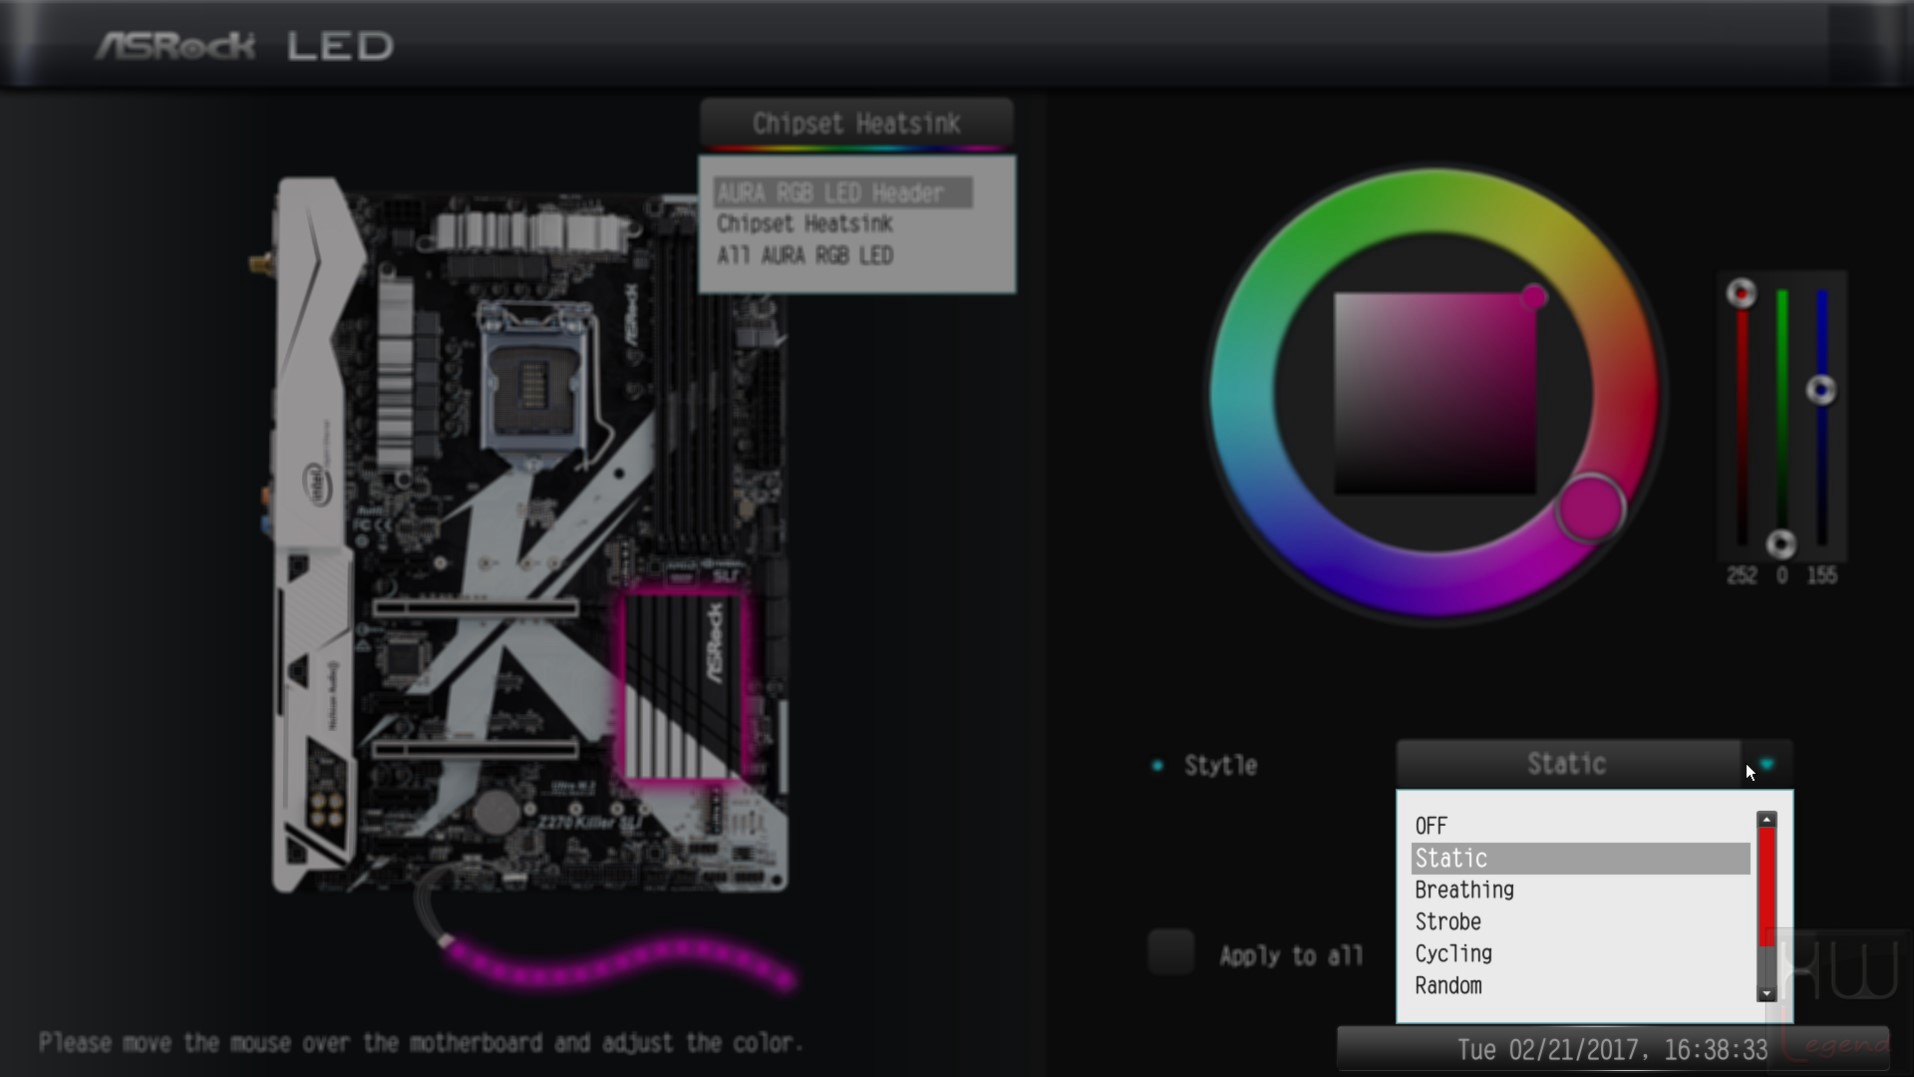Click the green value 0
The height and width of the screenshot is (1077, 1914).
(1781, 576)
